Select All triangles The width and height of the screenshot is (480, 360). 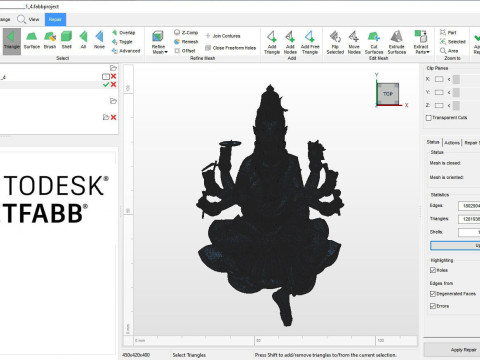click(83, 41)
